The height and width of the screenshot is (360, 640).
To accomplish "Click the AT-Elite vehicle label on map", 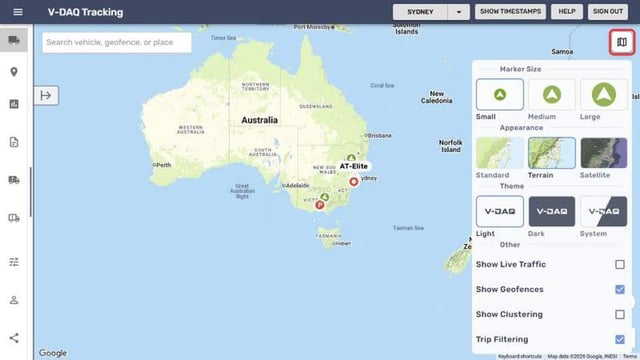I will [x=353, y=166].
